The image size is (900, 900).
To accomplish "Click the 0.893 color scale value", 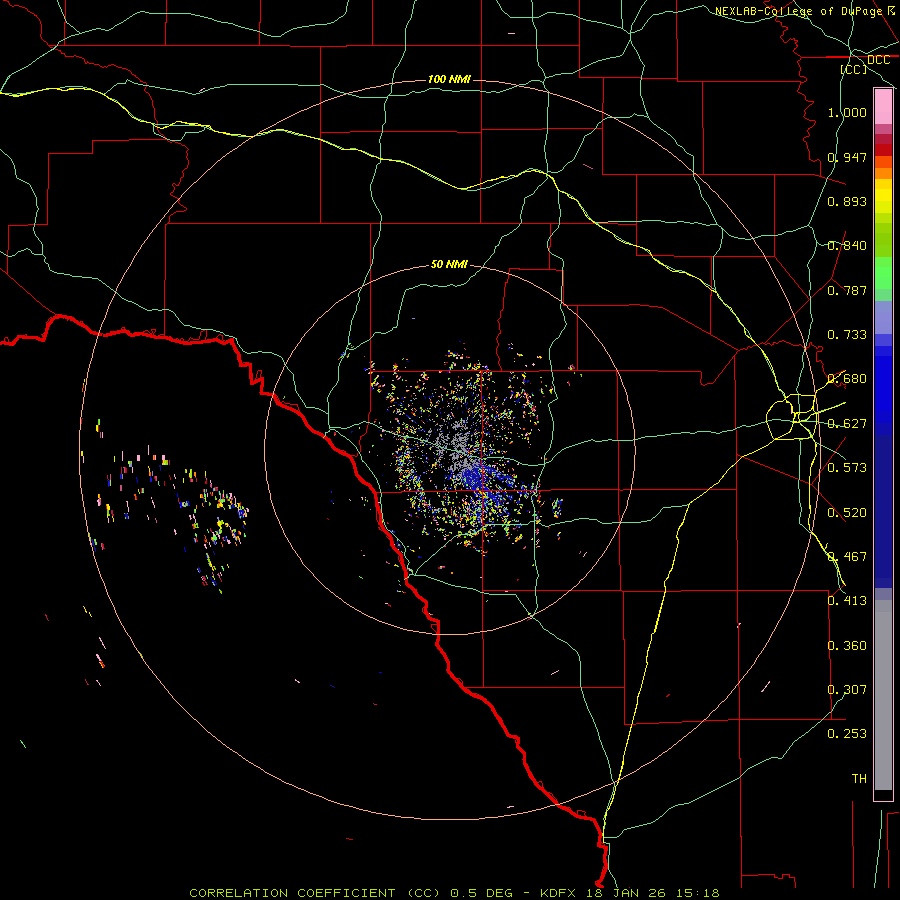I will tap(847, 201).
